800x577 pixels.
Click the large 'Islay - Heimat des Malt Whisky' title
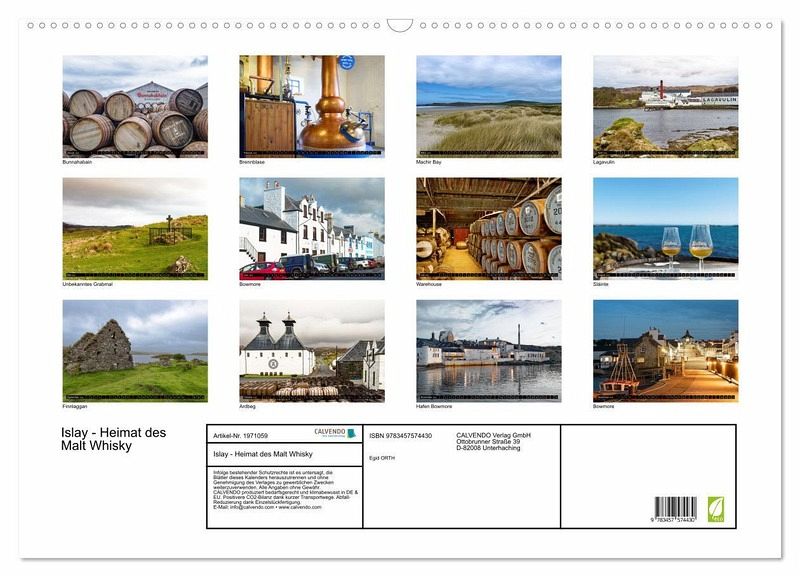(113, 439)
